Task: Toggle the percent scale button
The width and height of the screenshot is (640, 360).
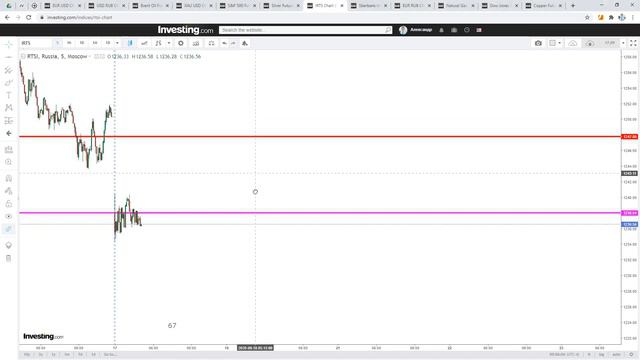Action: pos(589,355)
